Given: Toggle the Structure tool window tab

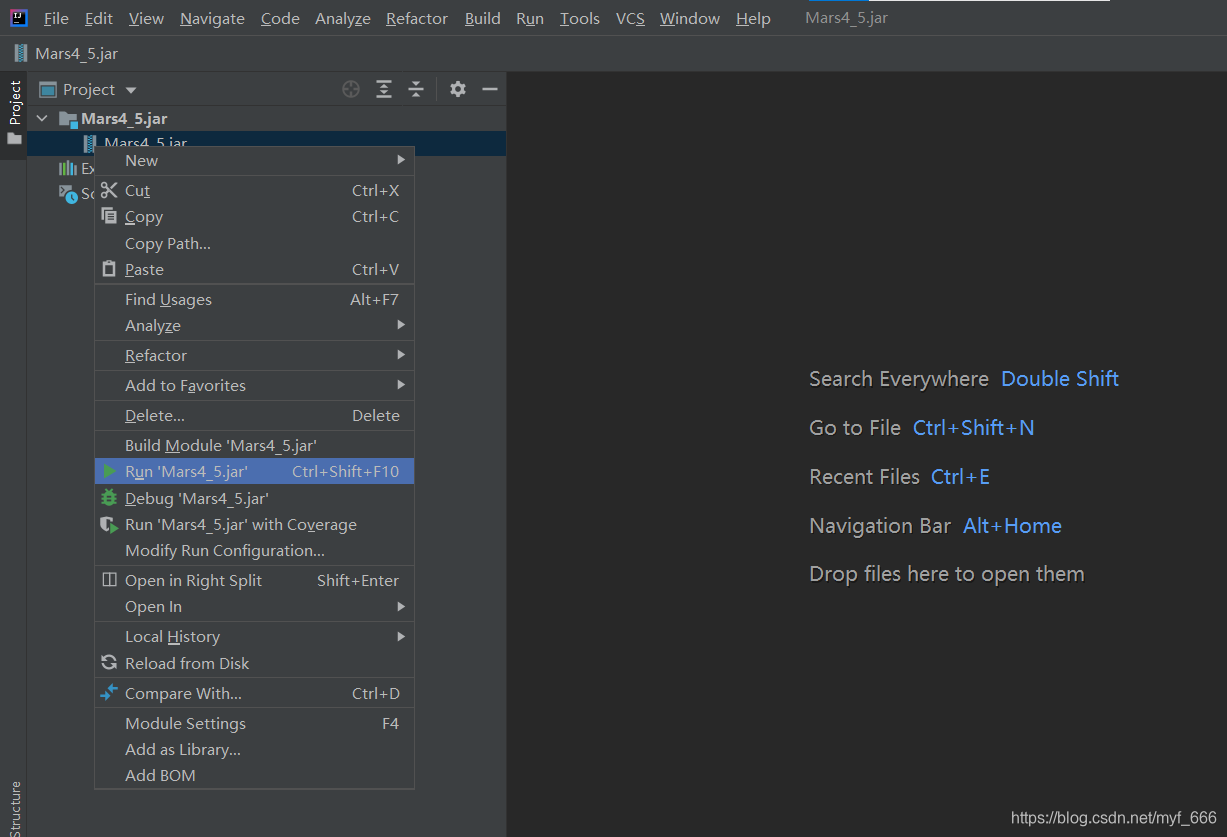Looking at the screenshot, I should click(x=14, y=808).
